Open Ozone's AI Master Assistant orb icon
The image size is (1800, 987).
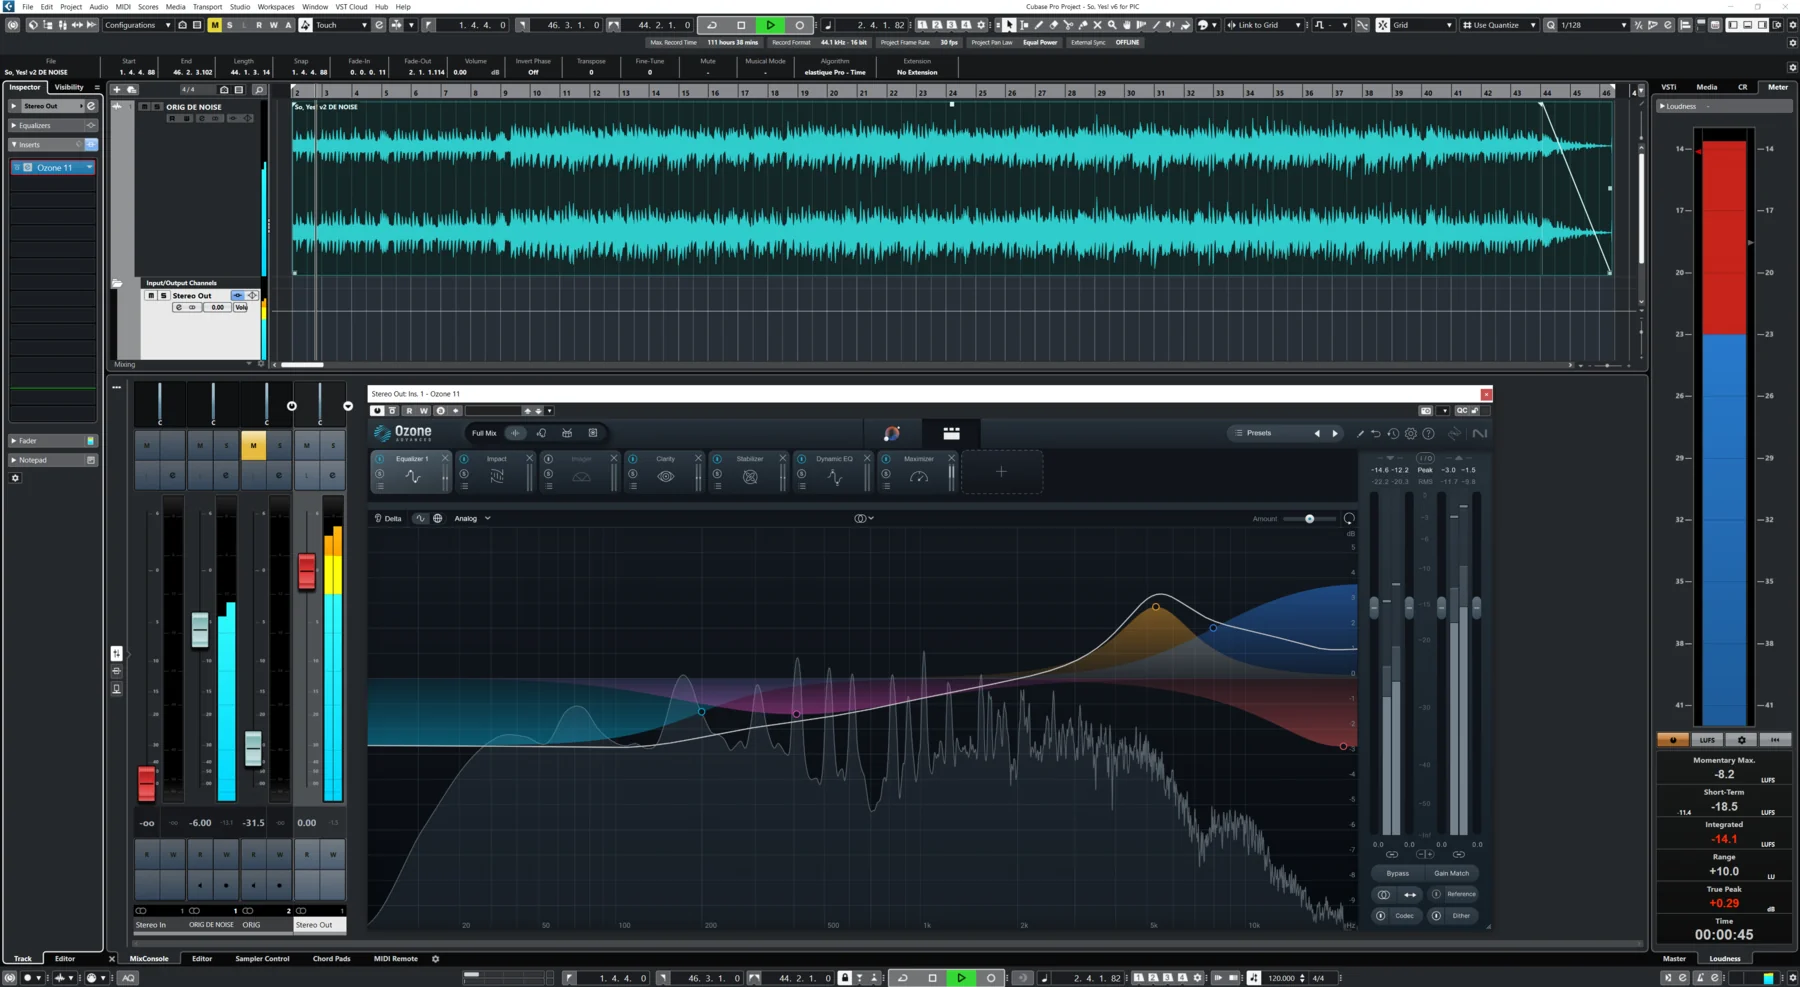pos(890,432)
